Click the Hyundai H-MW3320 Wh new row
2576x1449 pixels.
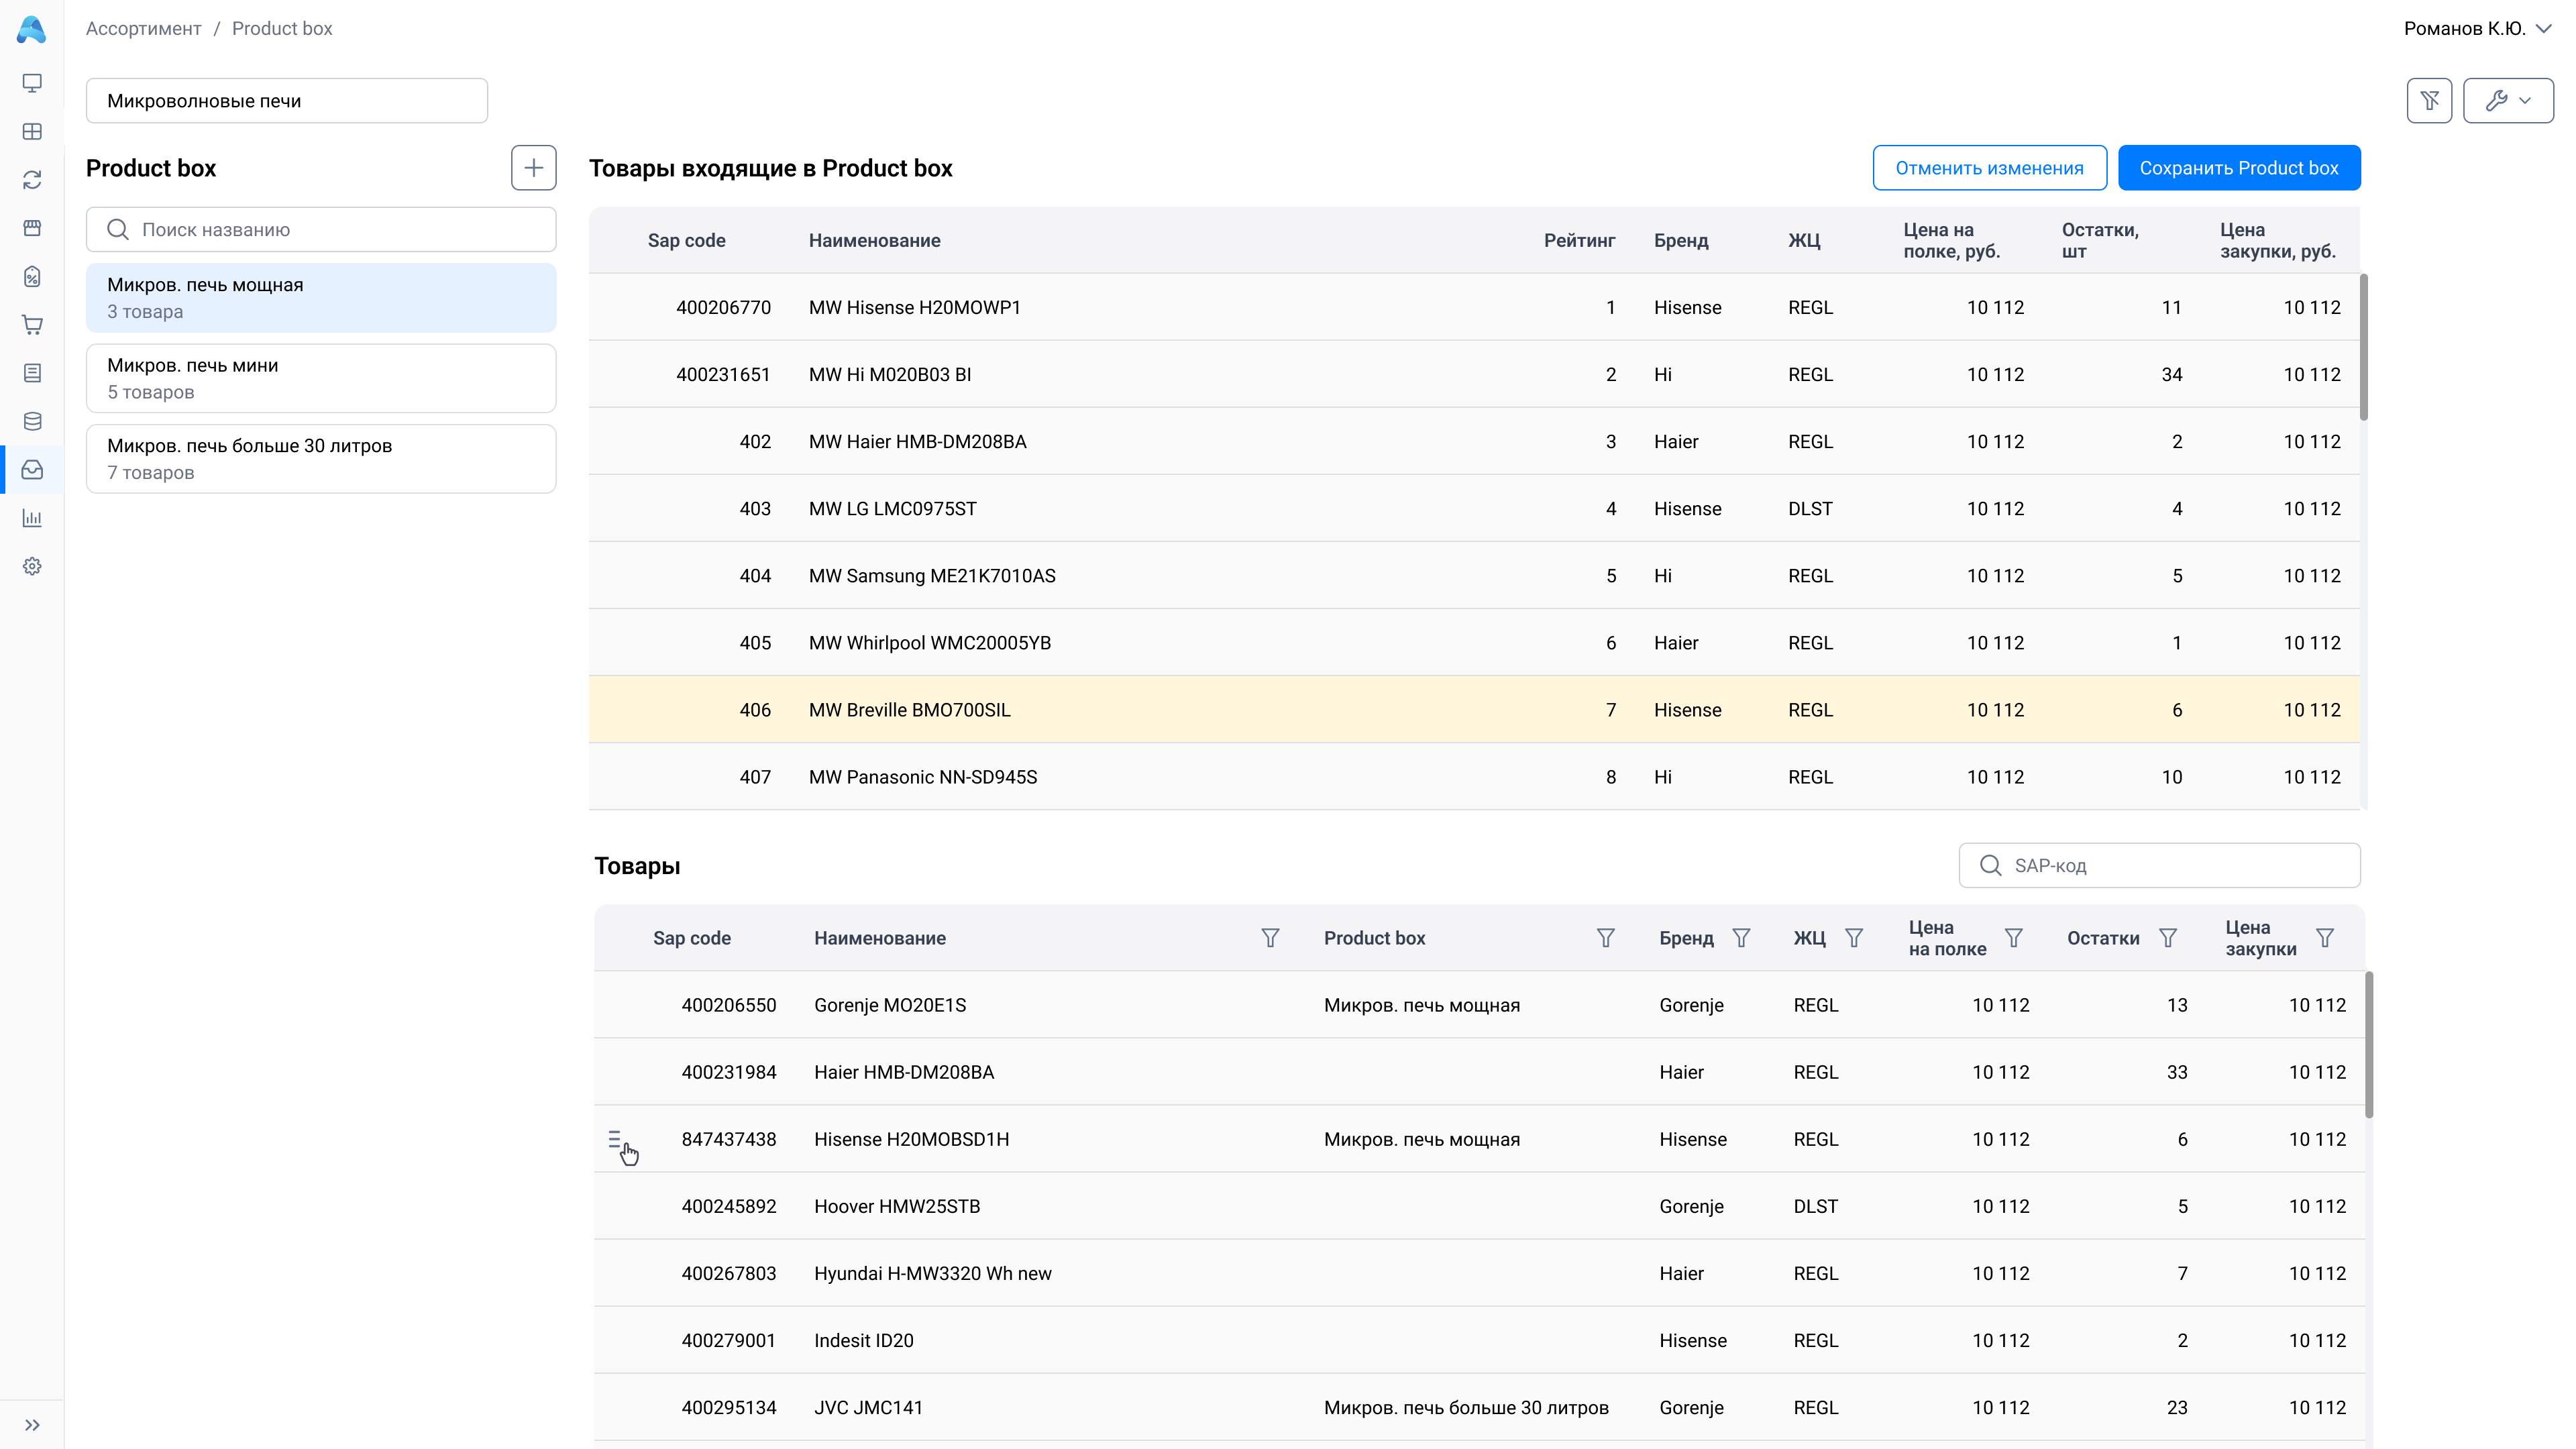tap(1479, 1273)
